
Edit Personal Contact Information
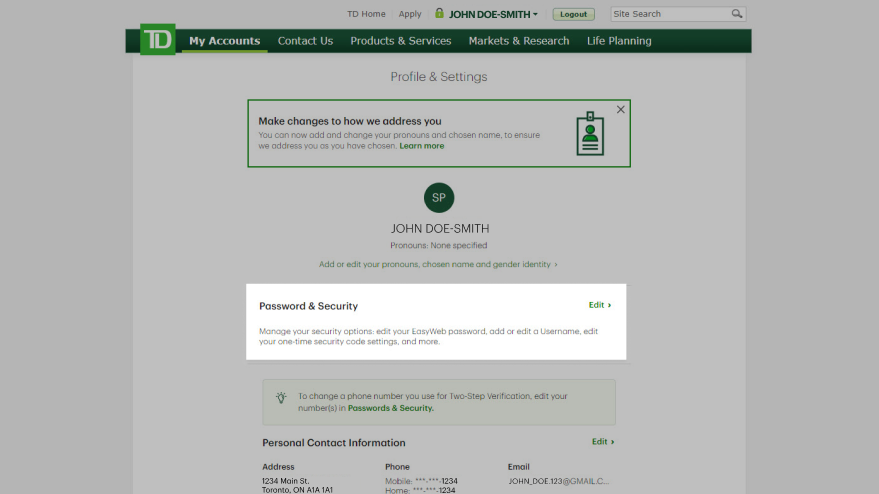[603, 442]
